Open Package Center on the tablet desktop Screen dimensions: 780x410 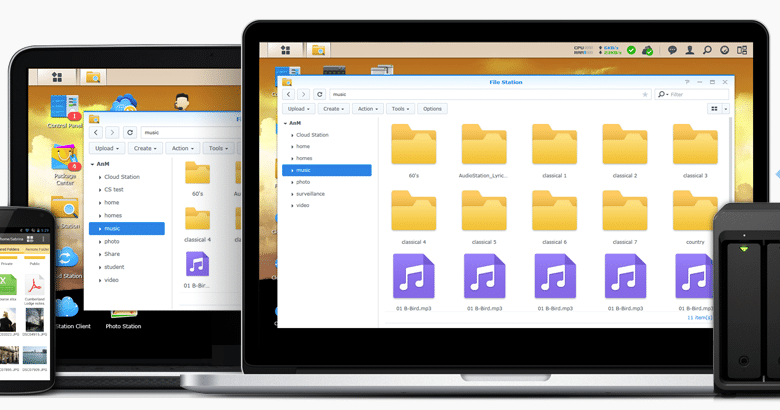65,165
